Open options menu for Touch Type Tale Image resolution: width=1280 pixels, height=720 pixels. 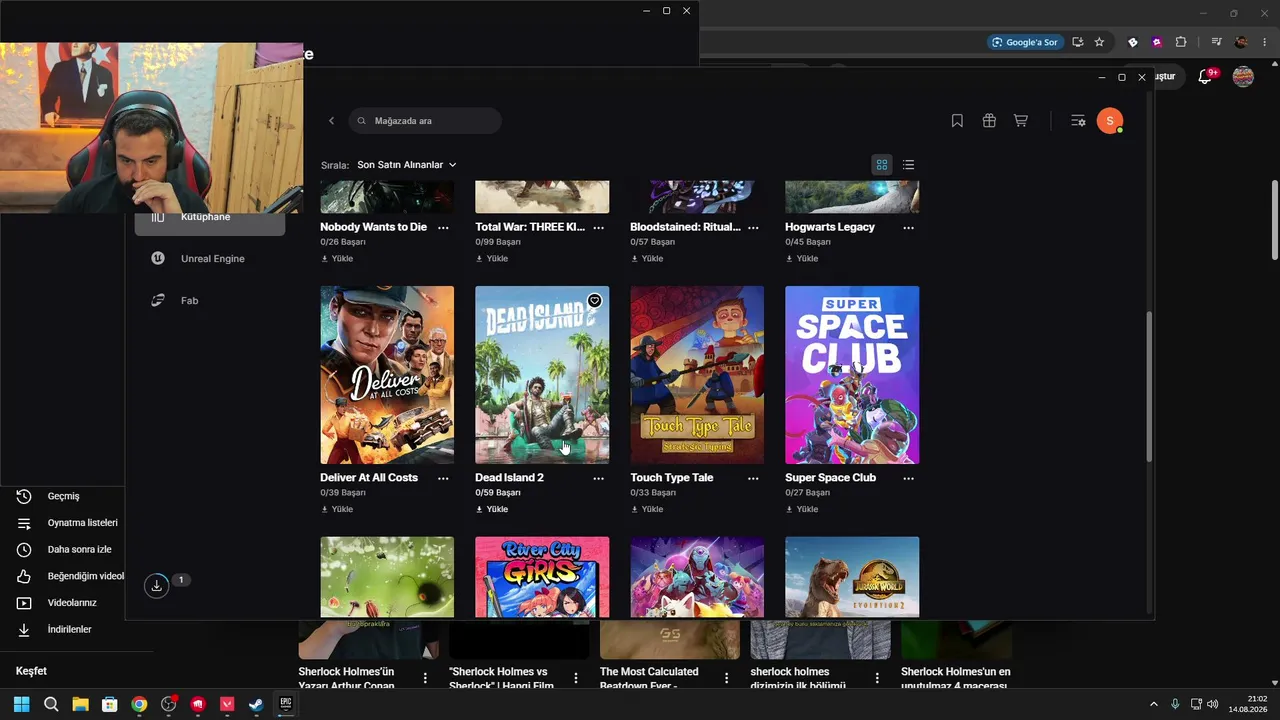(x=753, y=479)
